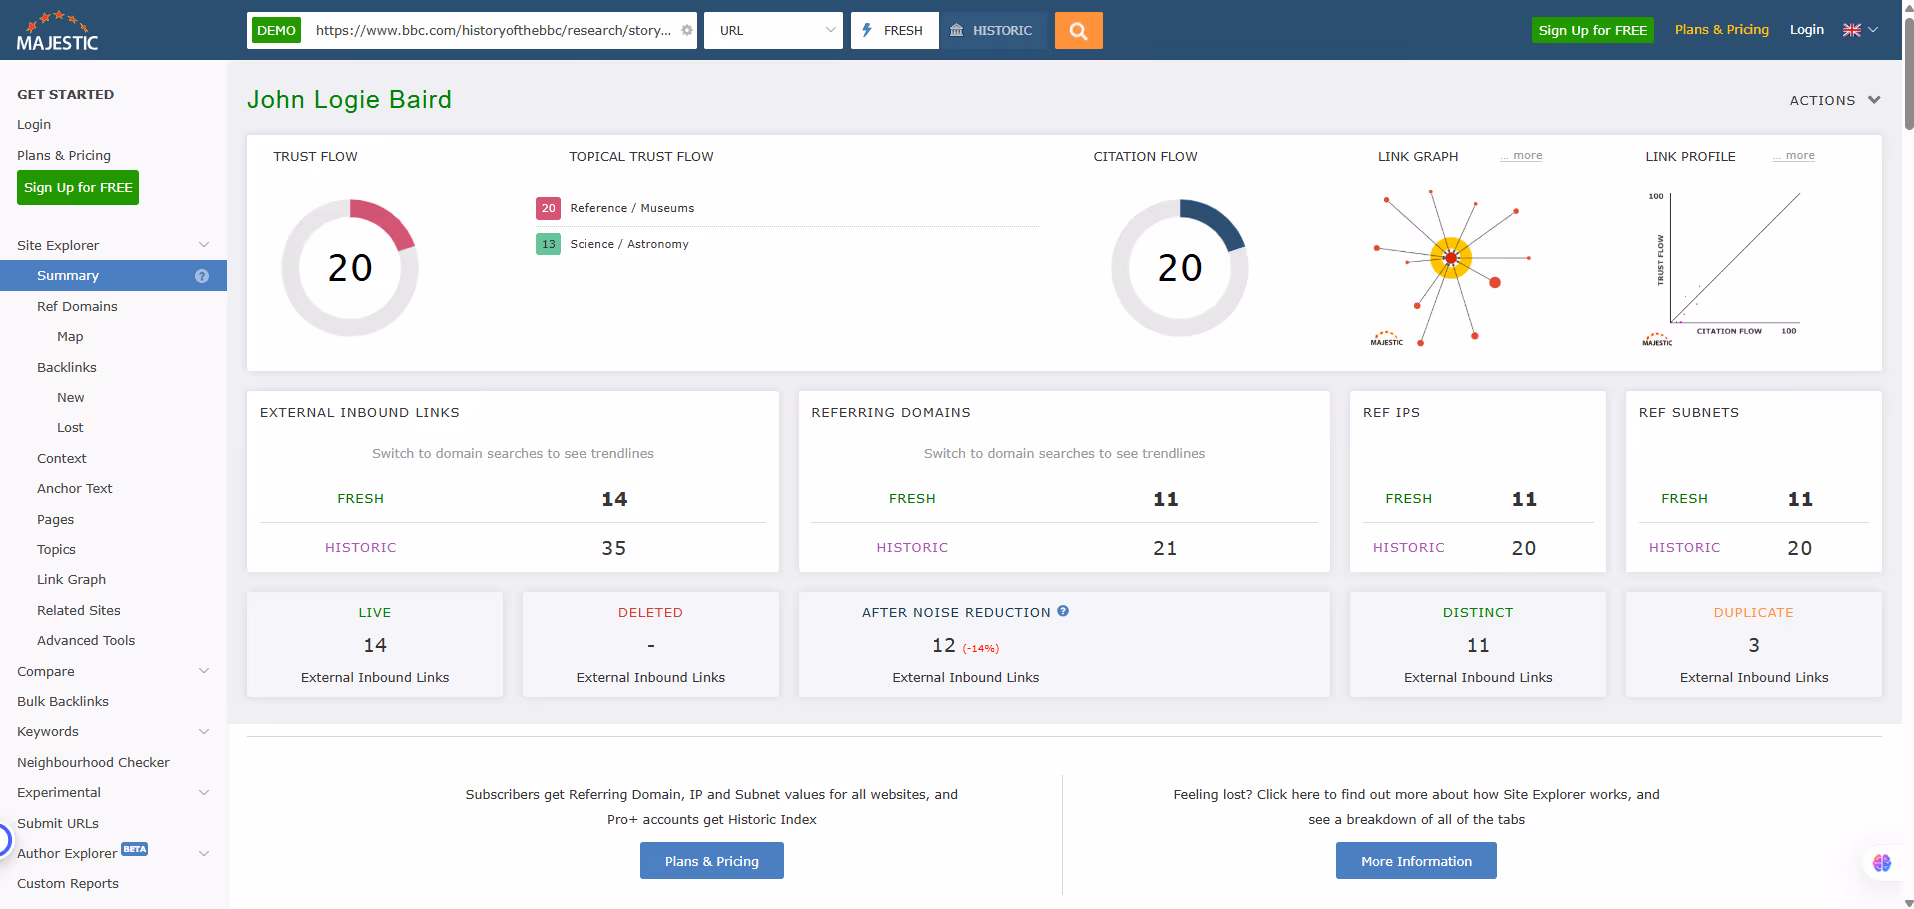Click the Summary help question mark icon
Image resolution: width=1914 pixels, height=909 pixels.
202,276
